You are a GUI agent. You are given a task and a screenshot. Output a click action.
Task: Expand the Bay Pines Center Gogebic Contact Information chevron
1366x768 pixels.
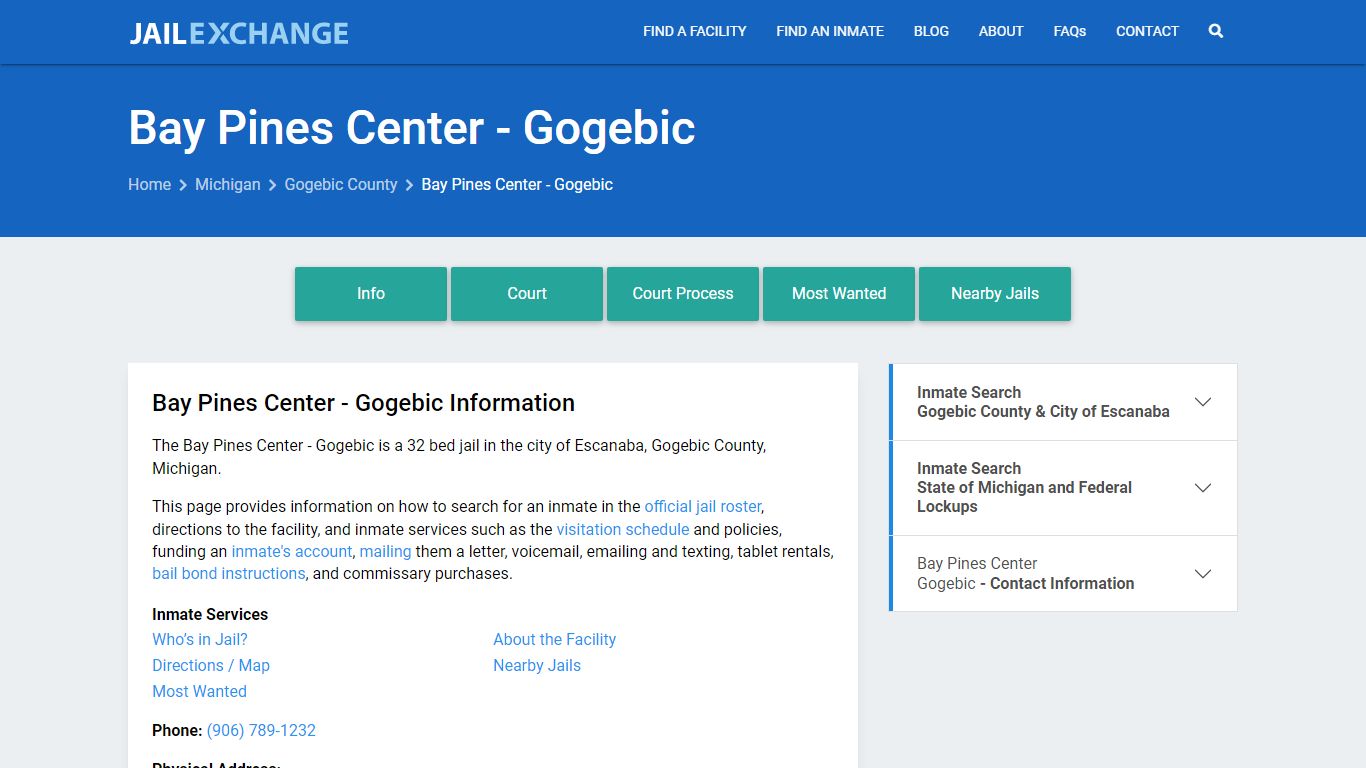[x=1203, y=574]
